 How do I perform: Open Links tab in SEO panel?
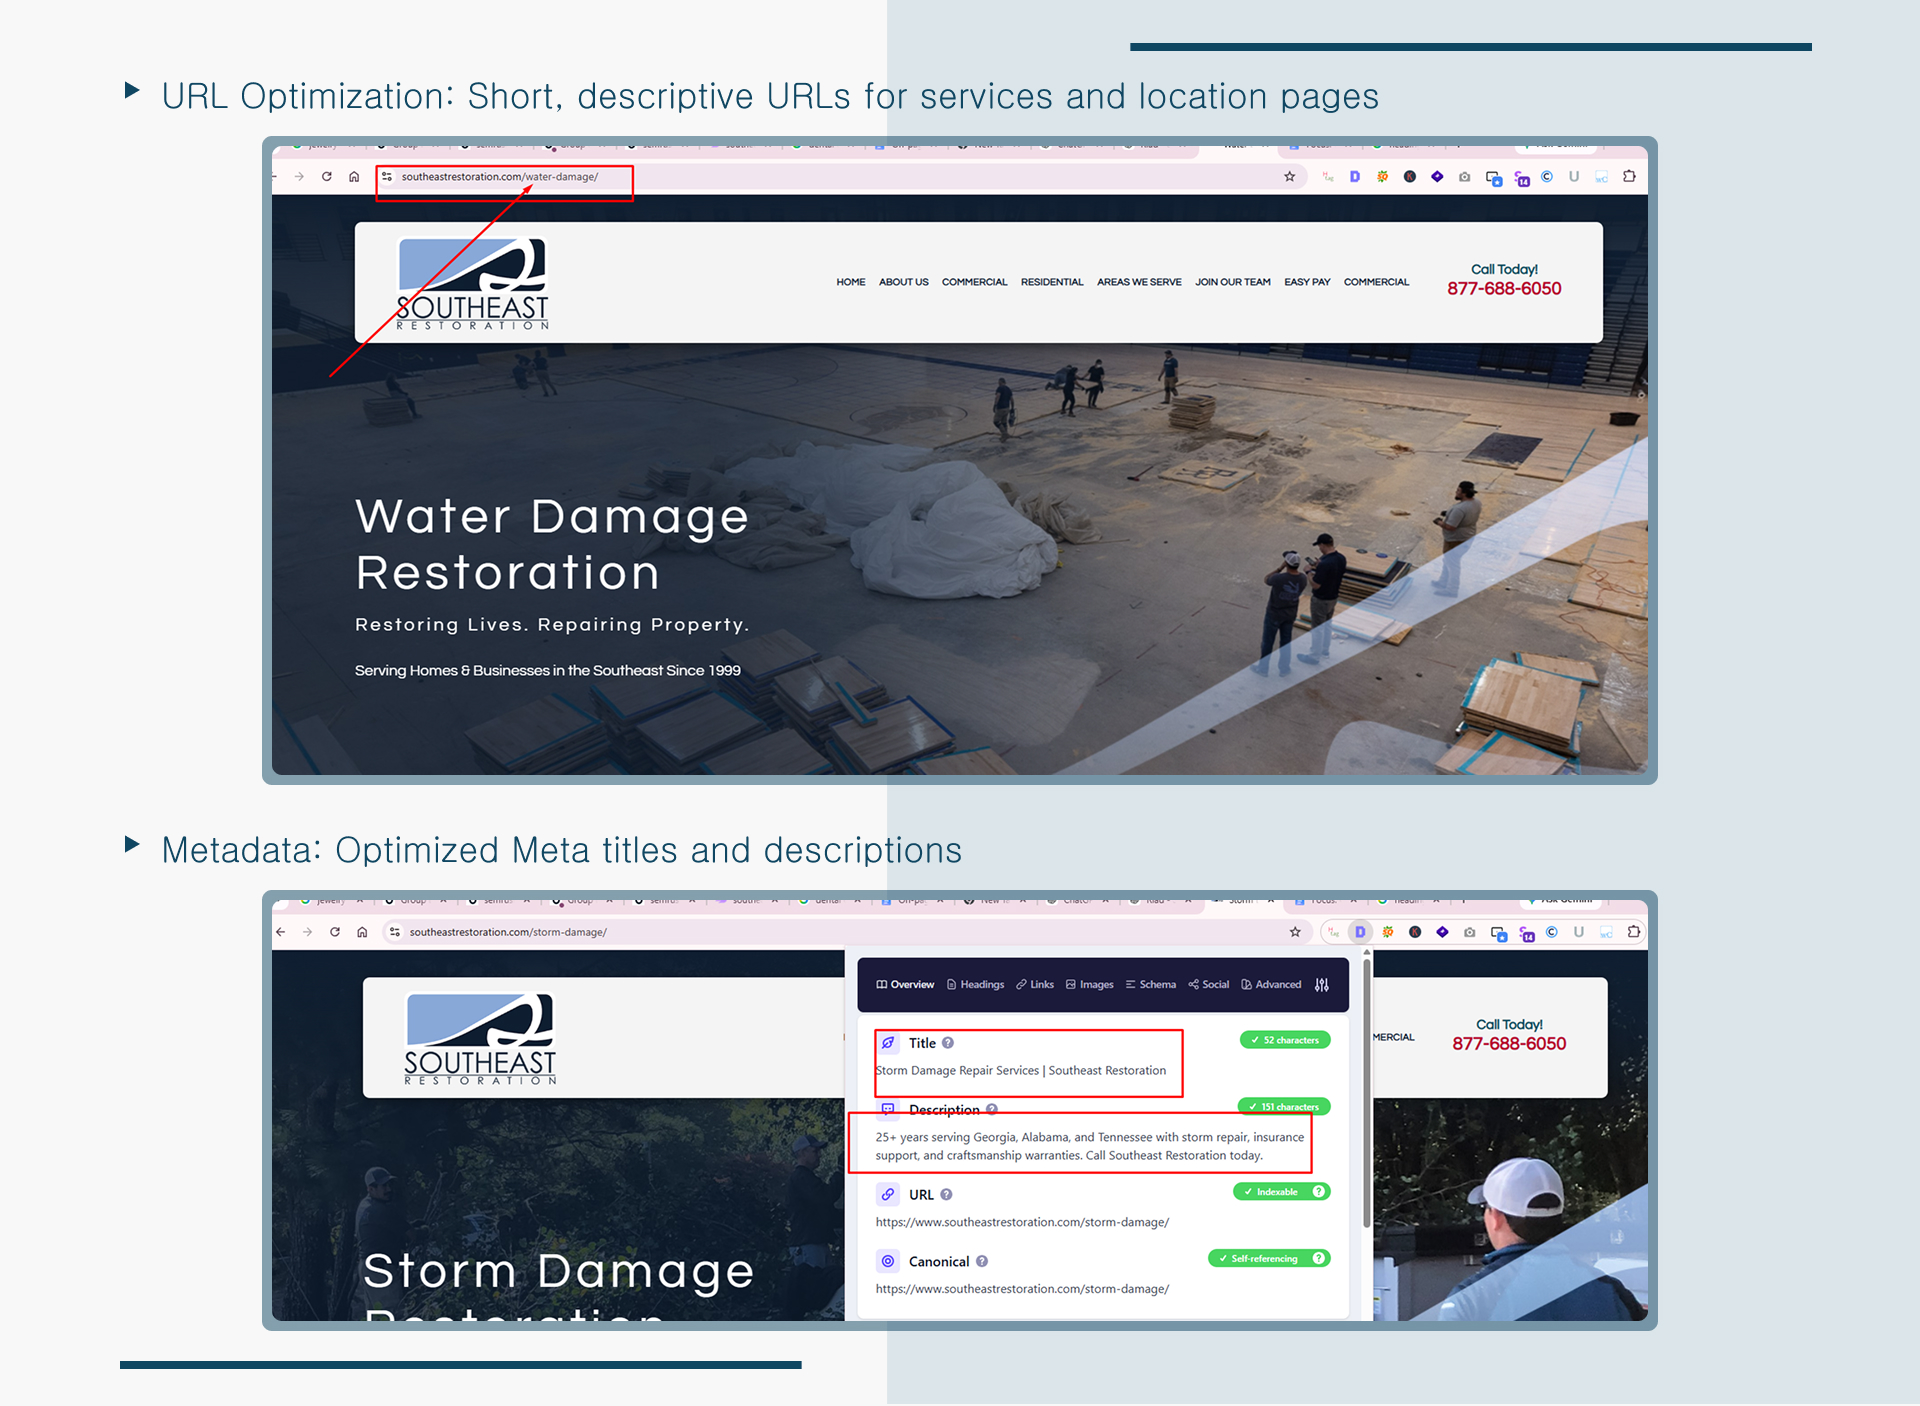pyautogui.click(x=1035, y=985)
